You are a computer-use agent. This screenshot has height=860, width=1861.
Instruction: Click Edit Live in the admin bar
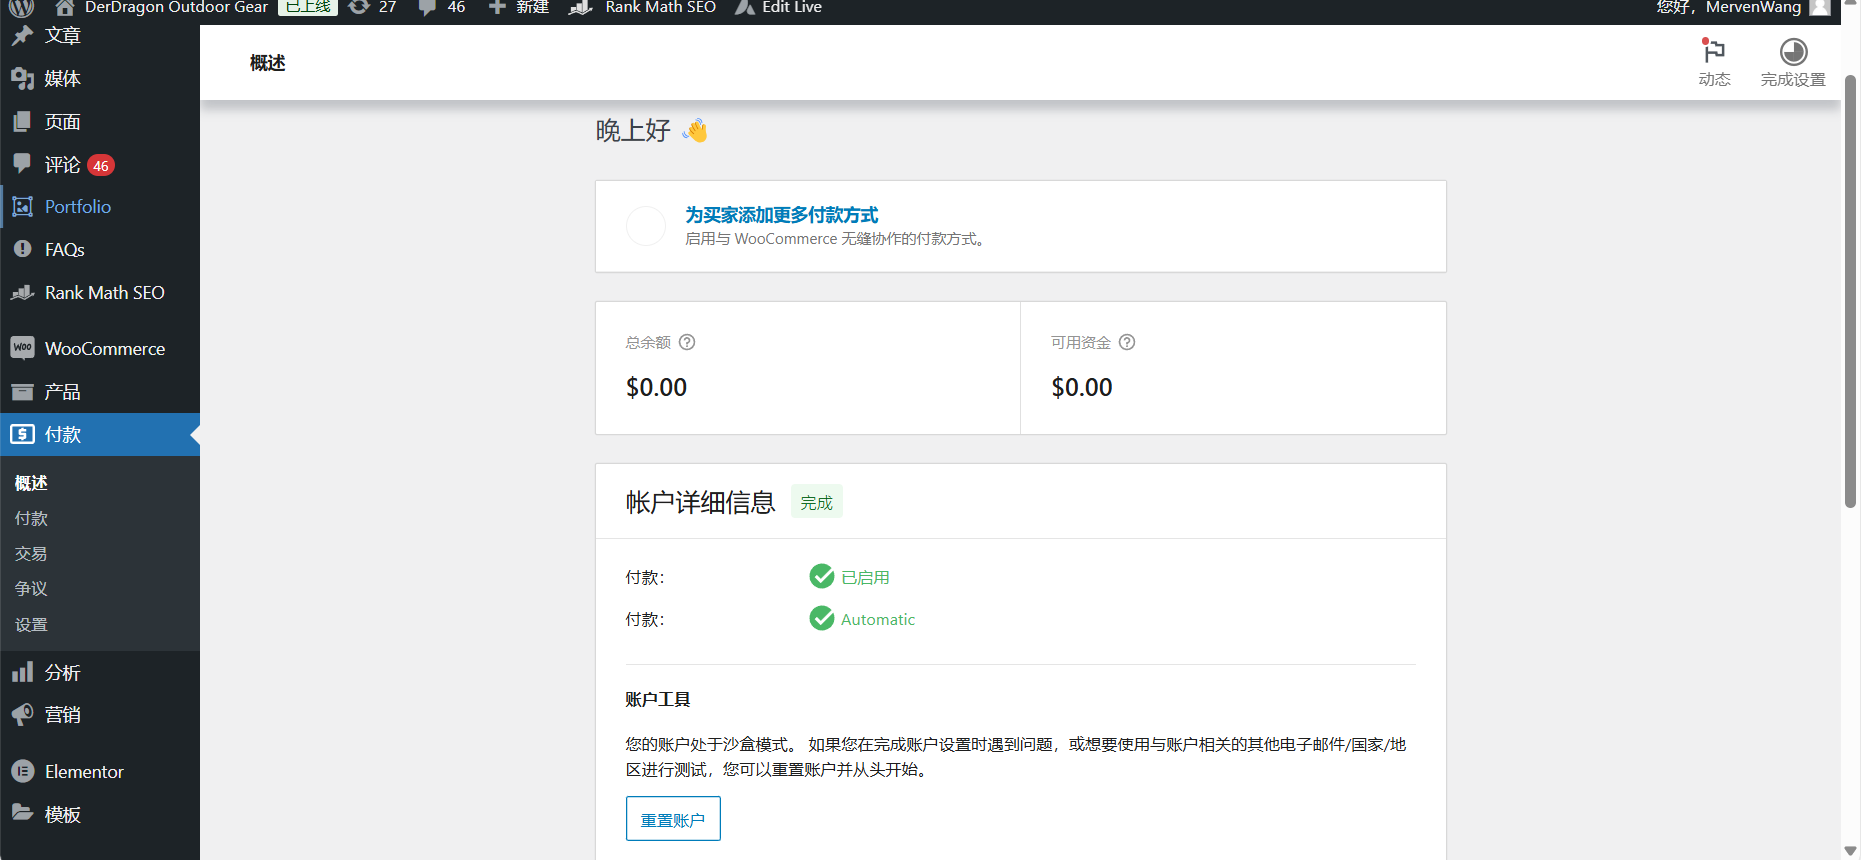click(x=791, y=7)
